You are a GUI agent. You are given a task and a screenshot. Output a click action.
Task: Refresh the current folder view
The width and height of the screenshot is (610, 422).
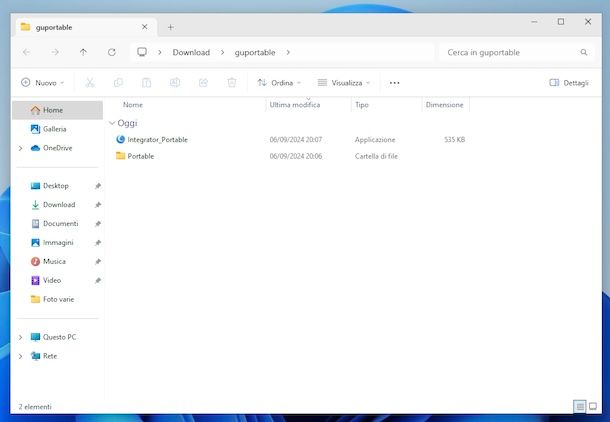[112, 52]
